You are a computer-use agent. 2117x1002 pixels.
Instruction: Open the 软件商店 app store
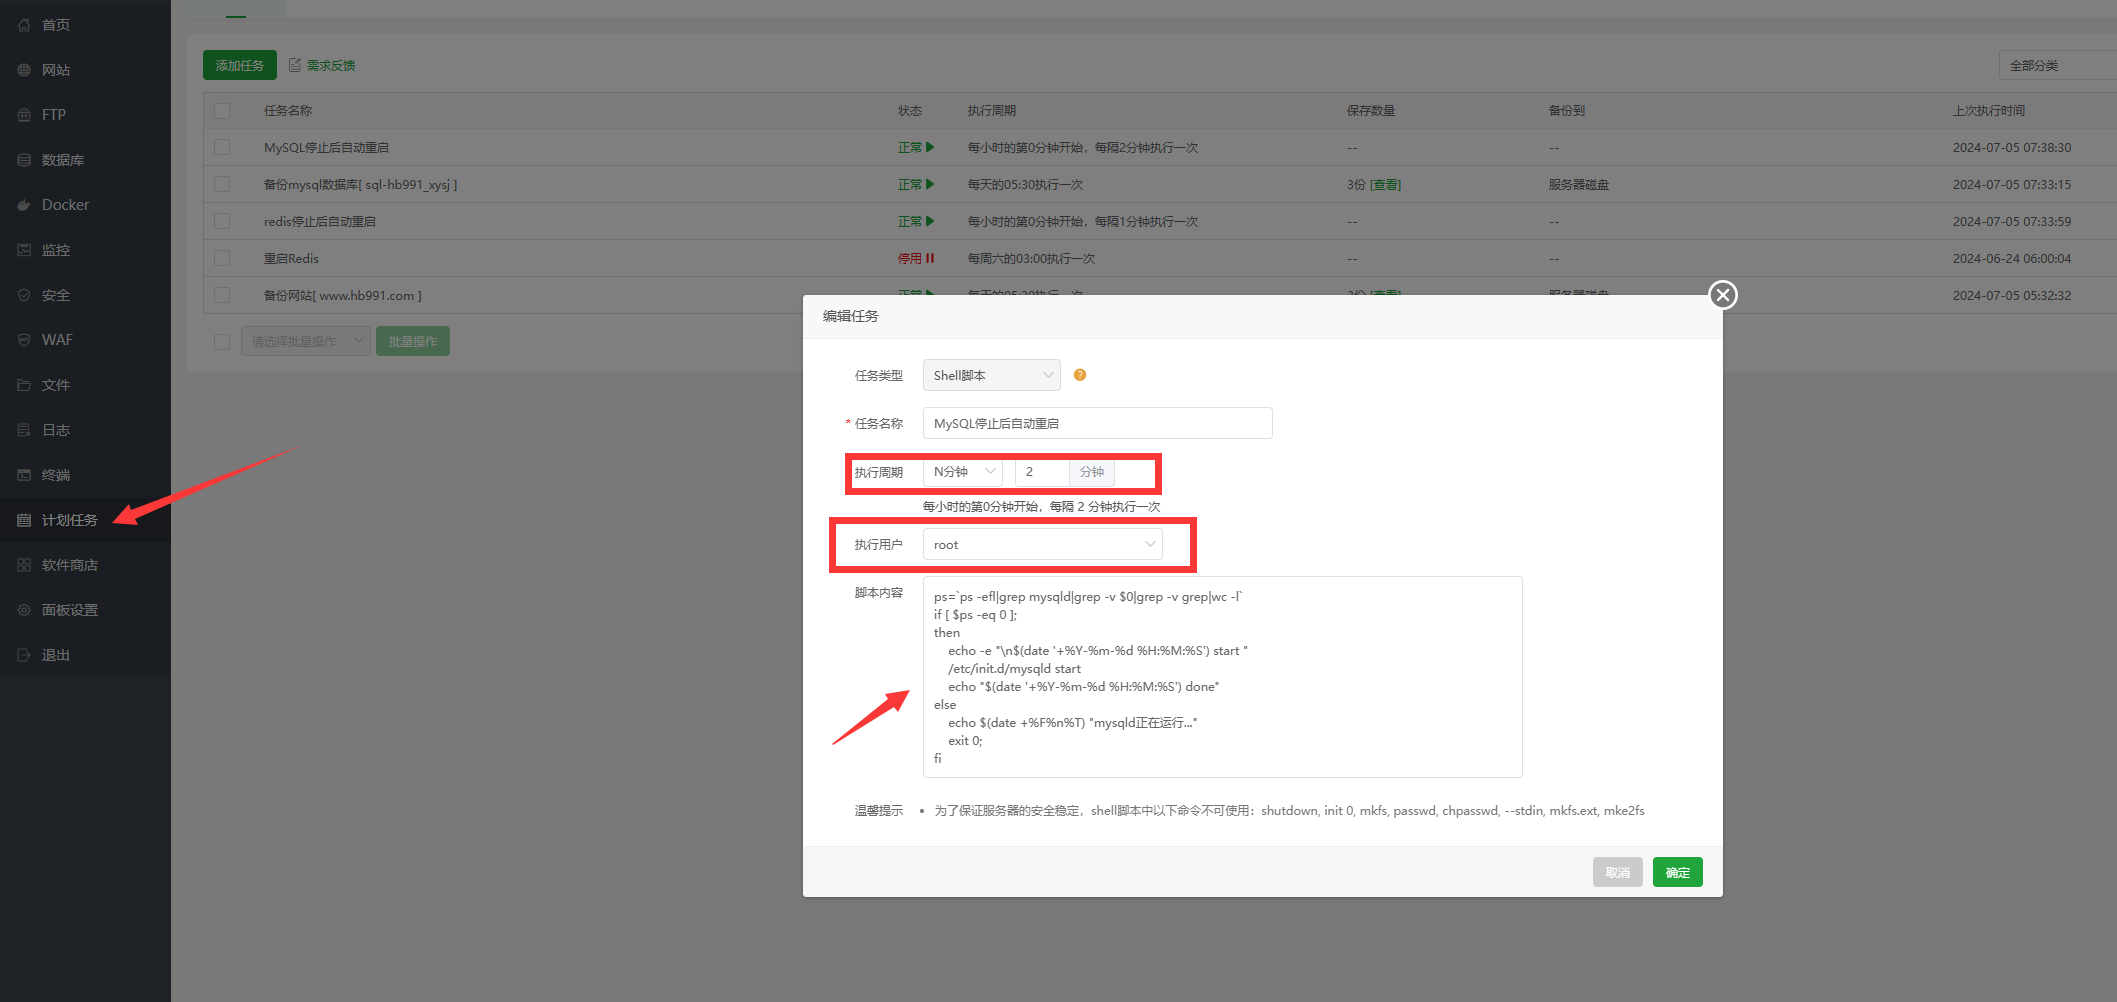point(69,564)
